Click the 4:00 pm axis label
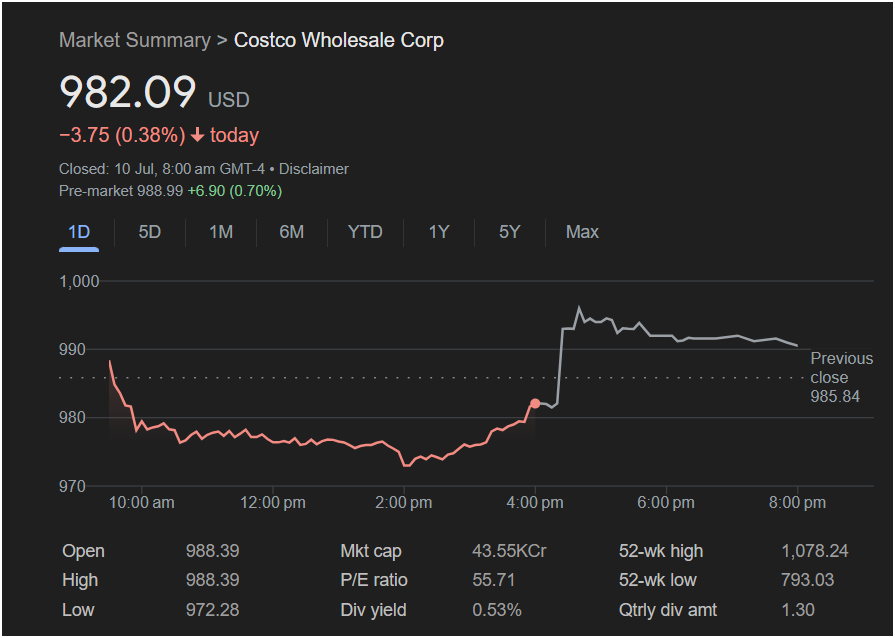Viewport: 895px width, 638px height. [x=535, y=503]
